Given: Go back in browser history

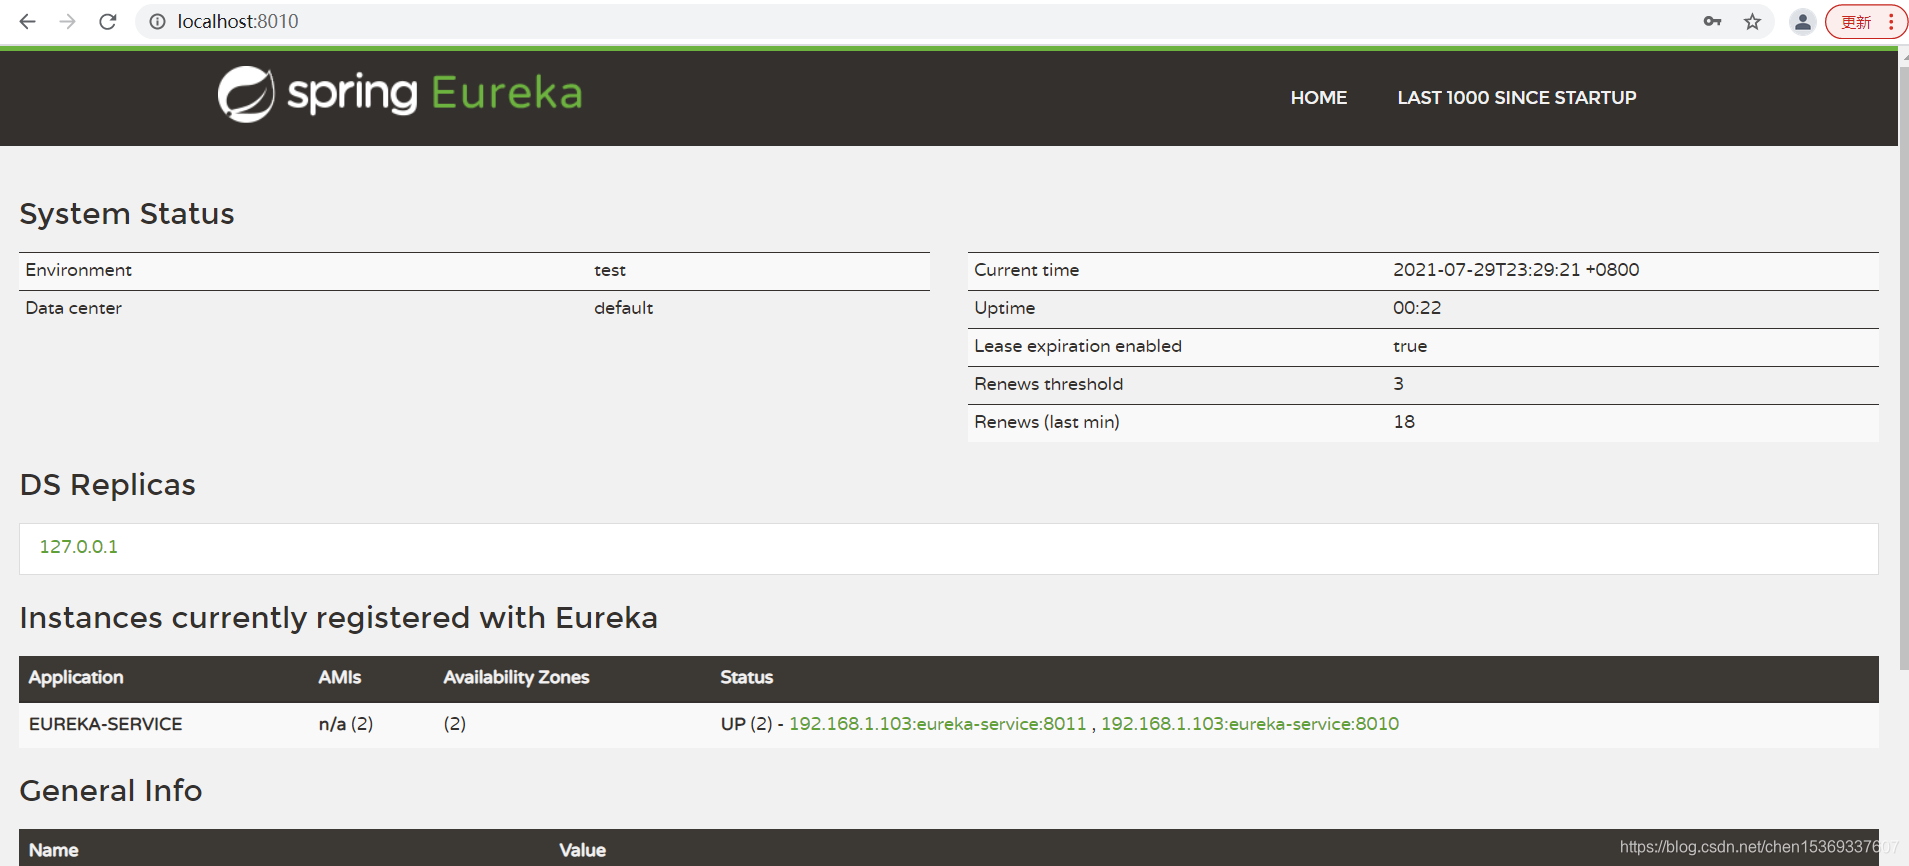Looking at the screenshot, I should pos(27,21).
